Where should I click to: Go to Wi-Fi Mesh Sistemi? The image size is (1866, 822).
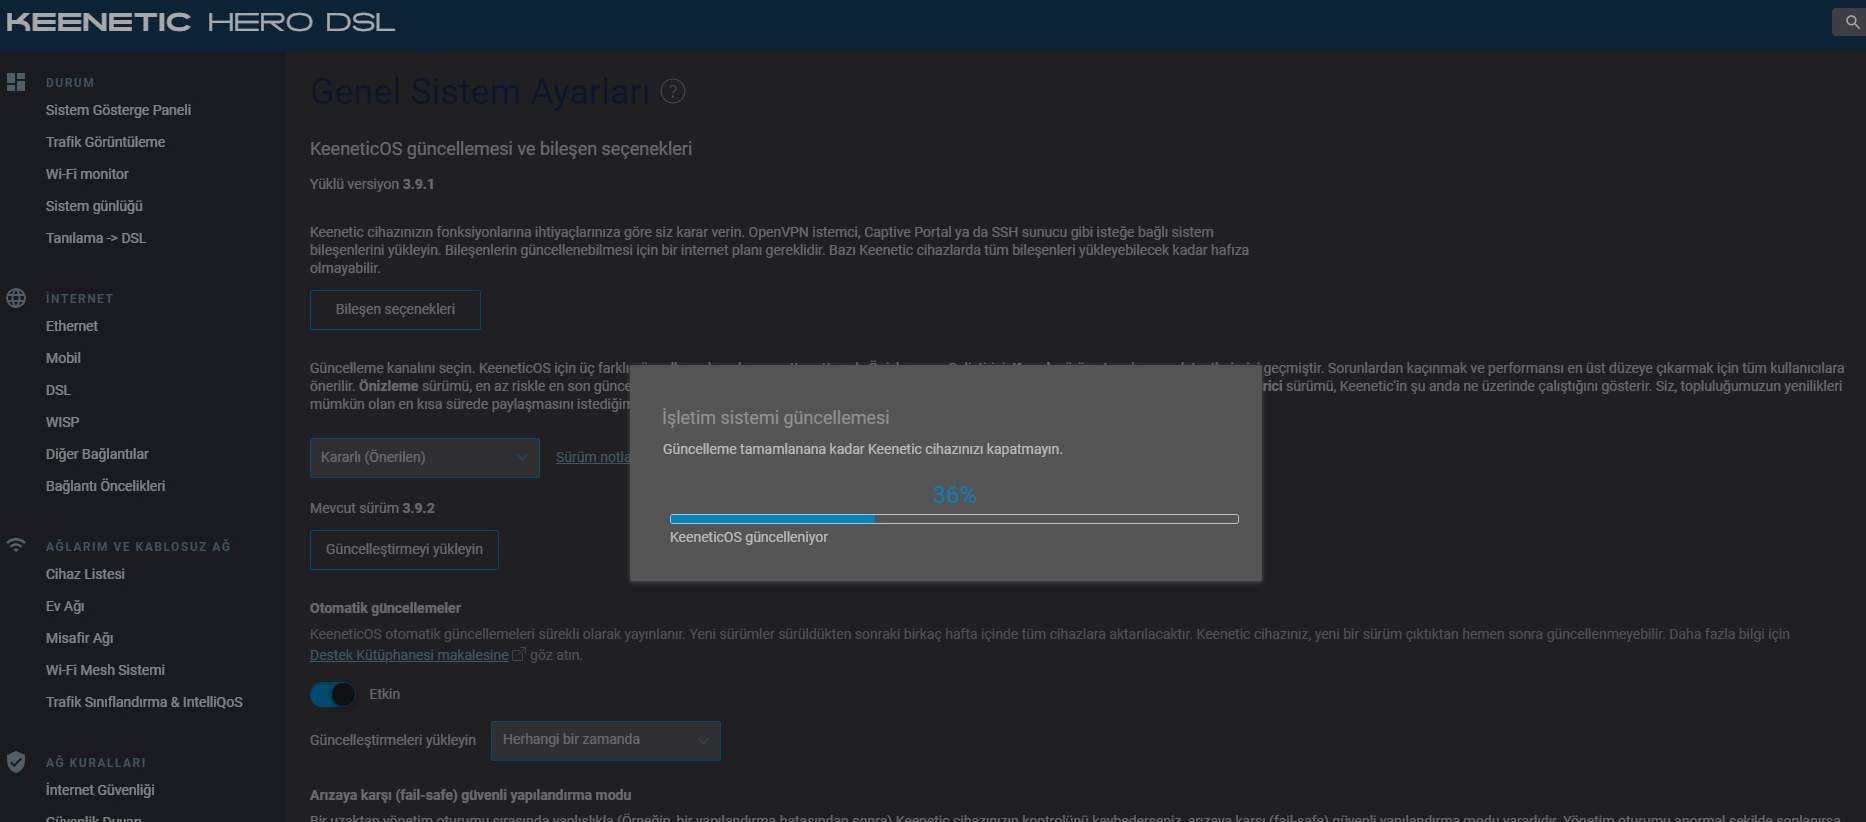pyautogui.click(x=105, y=670)
